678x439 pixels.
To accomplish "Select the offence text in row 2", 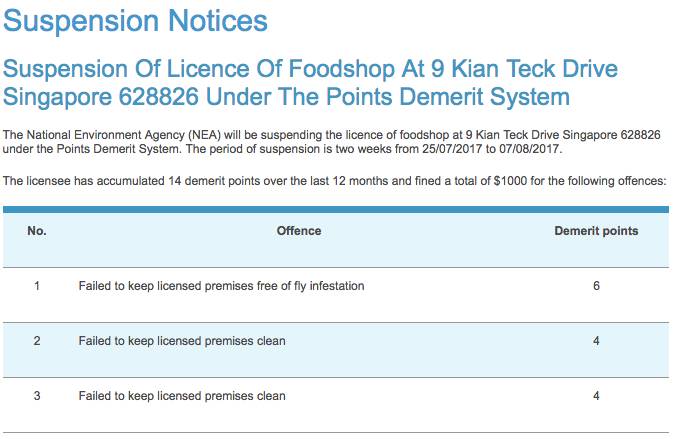I will pyautogui.click(x=182, y=341).
